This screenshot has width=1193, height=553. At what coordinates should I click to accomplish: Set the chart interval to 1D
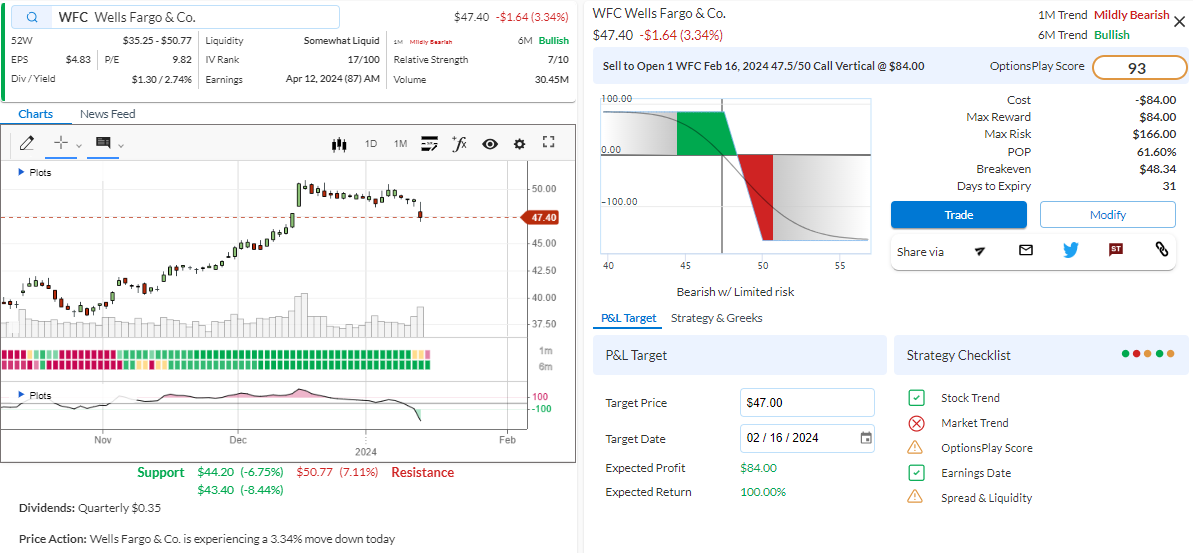tap(371, 144)
